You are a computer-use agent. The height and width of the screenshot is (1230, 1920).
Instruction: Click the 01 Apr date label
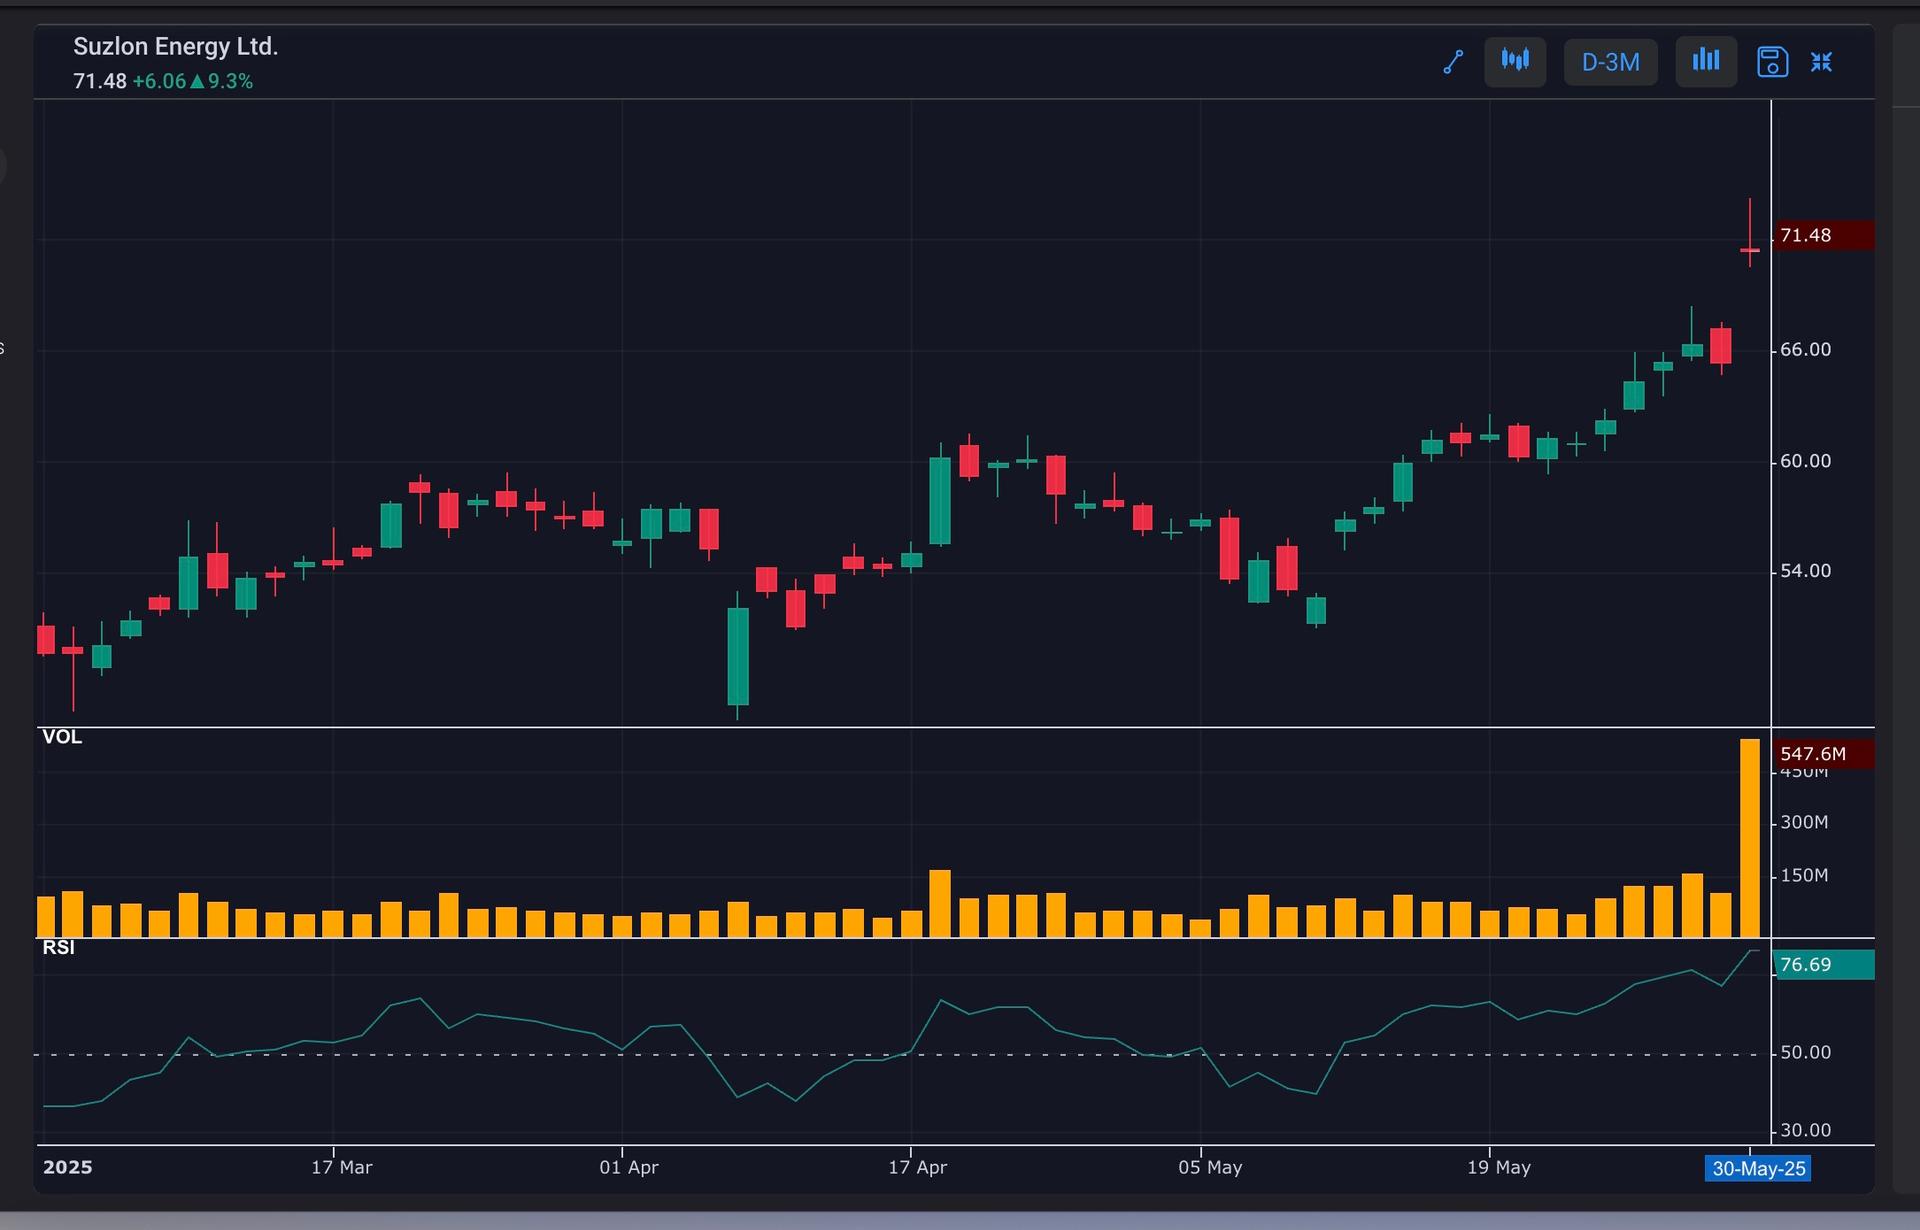coord(629,1167)
